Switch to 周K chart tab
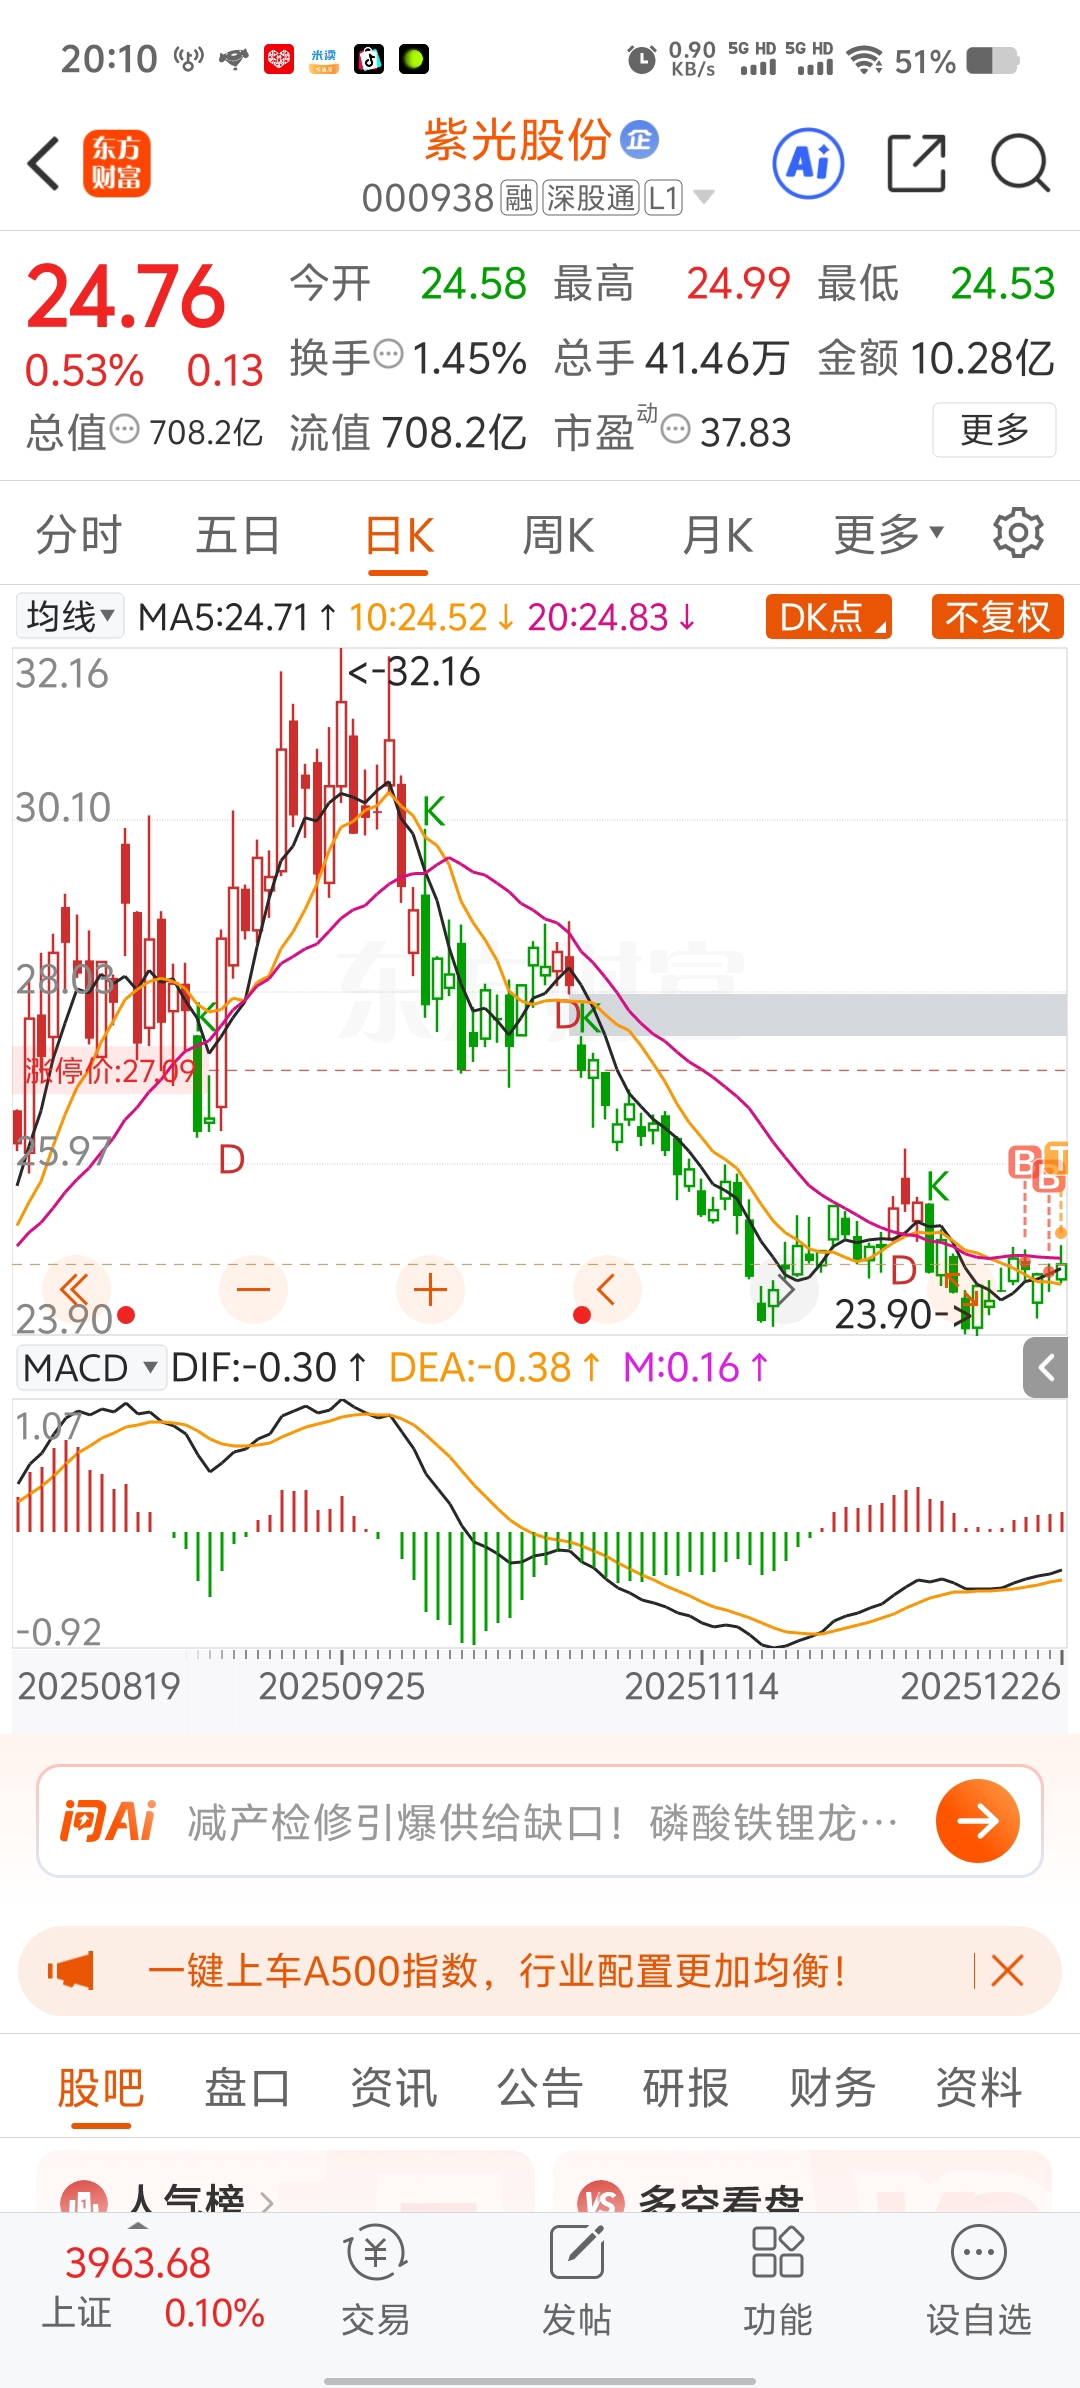The height and width of the screenshot is (2388, 1080). coord(558,535)
